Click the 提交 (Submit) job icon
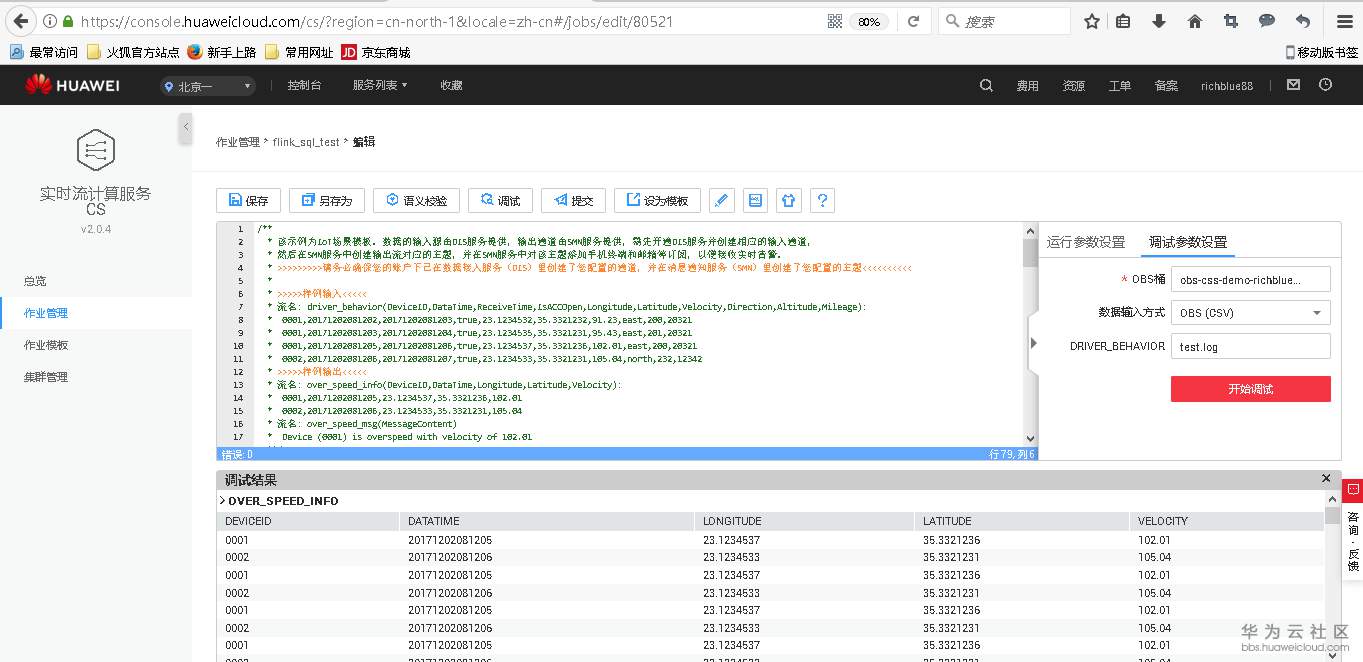1363x662 pixels. tap(572, 200)
